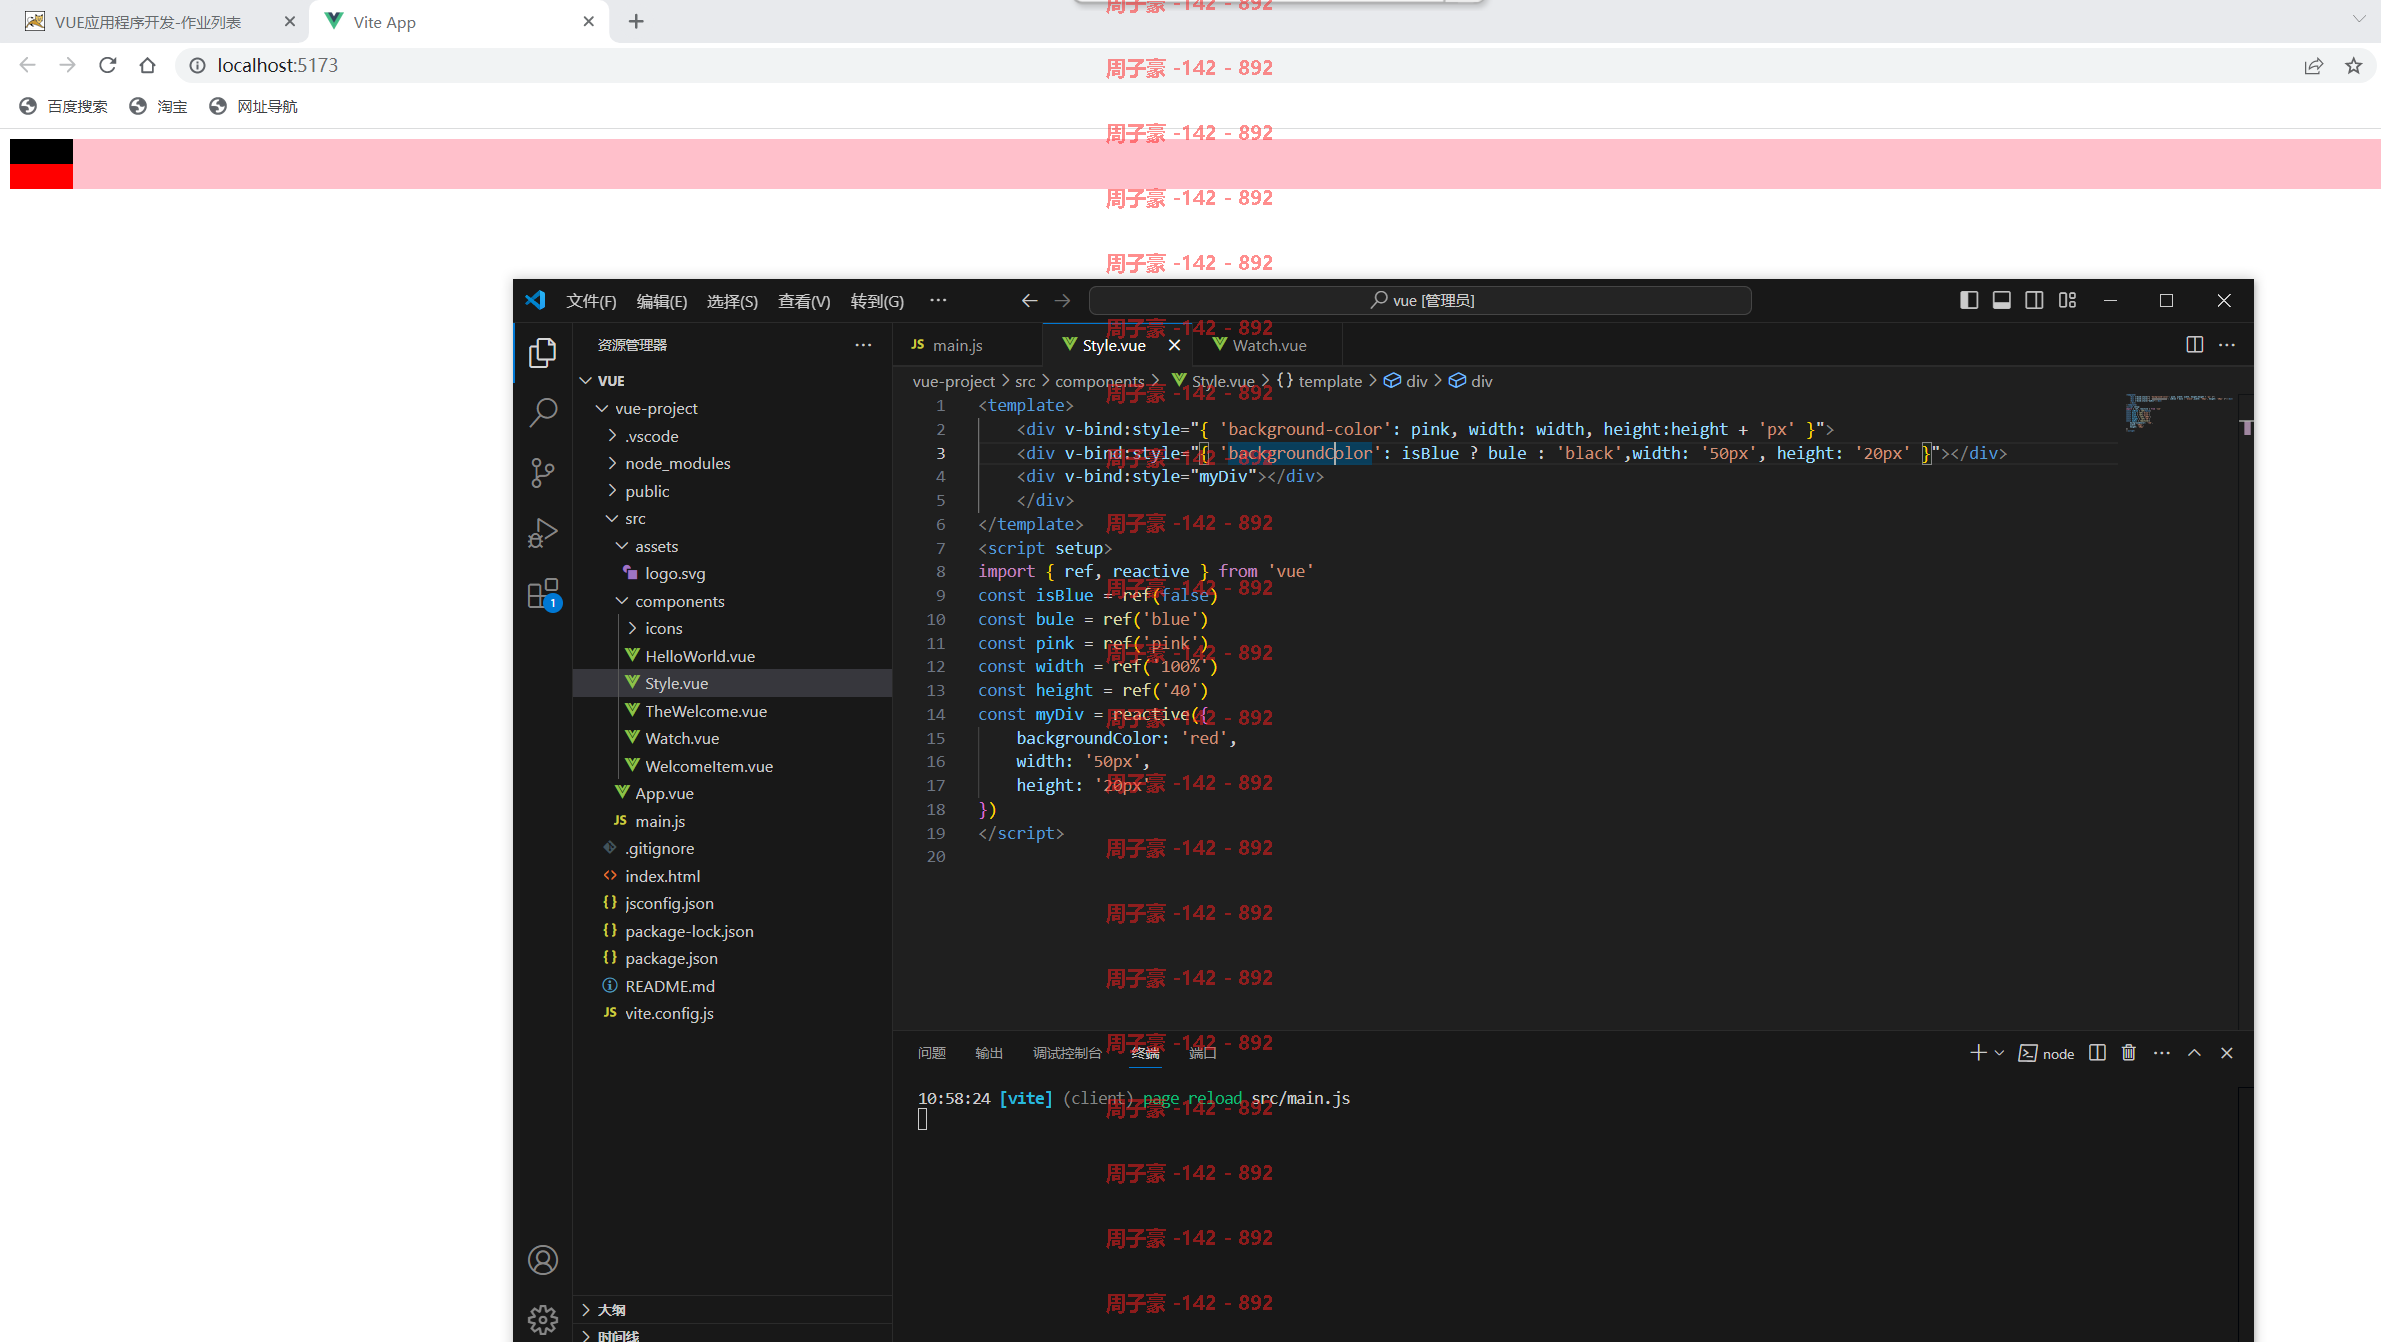Open the Source Control view
Image resolution: width=2381 pixels, height=1342 pixels.
click(543, 472)
